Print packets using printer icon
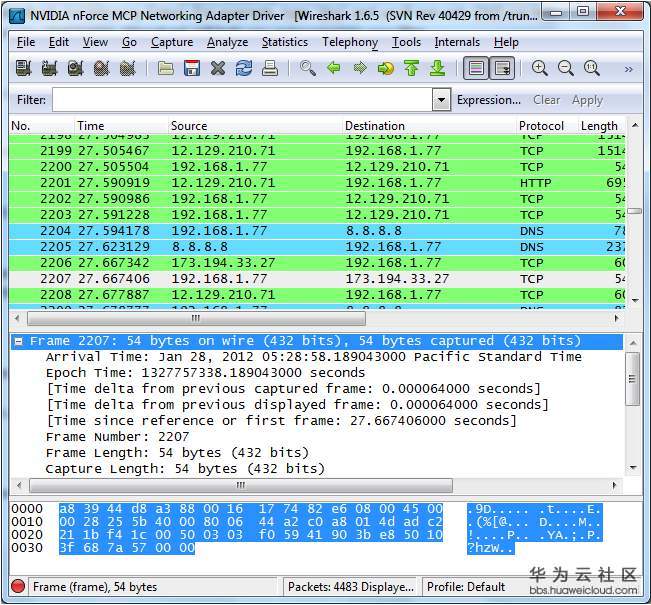 [270, 68]
